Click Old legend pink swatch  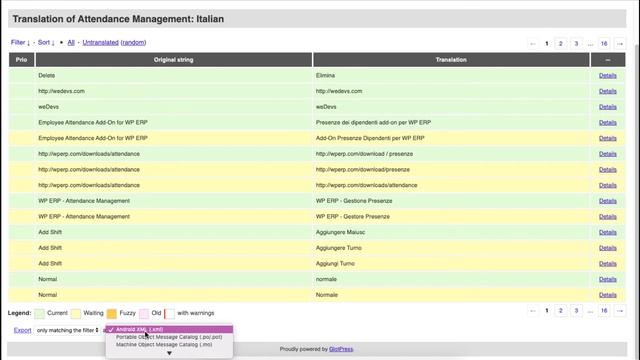coord(144,313)
